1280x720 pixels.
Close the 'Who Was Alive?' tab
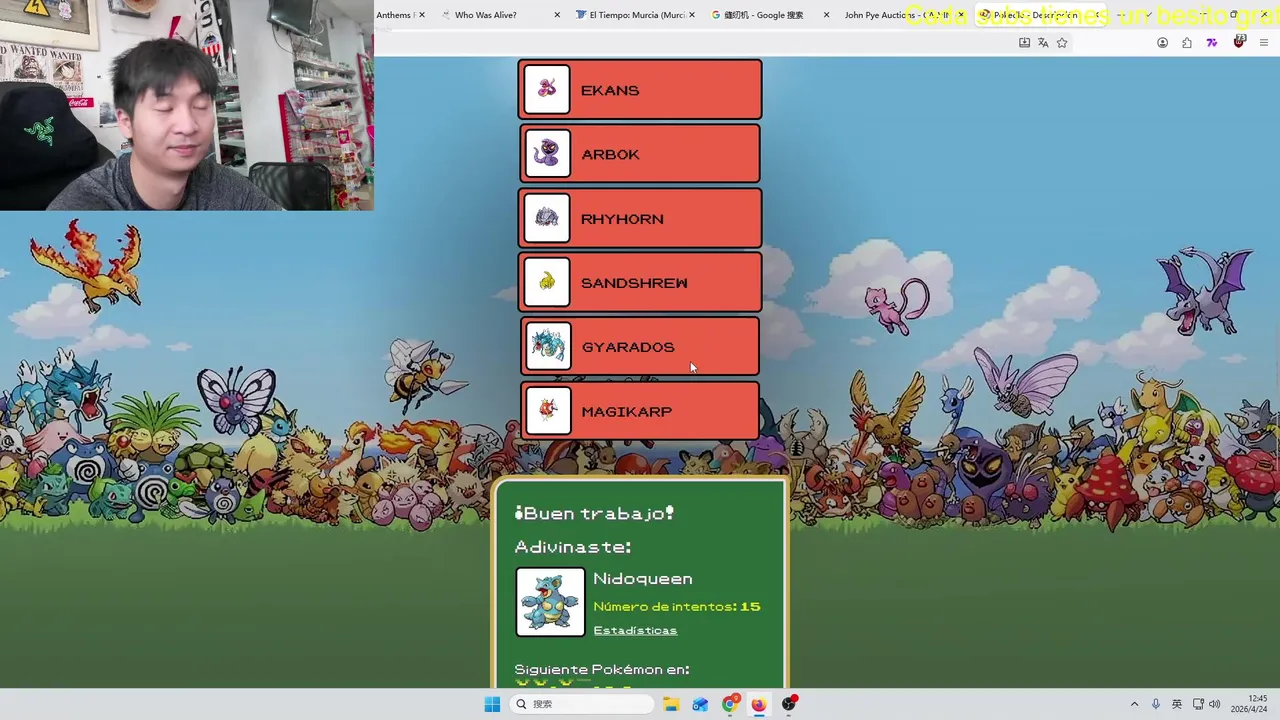pos(558,15)
